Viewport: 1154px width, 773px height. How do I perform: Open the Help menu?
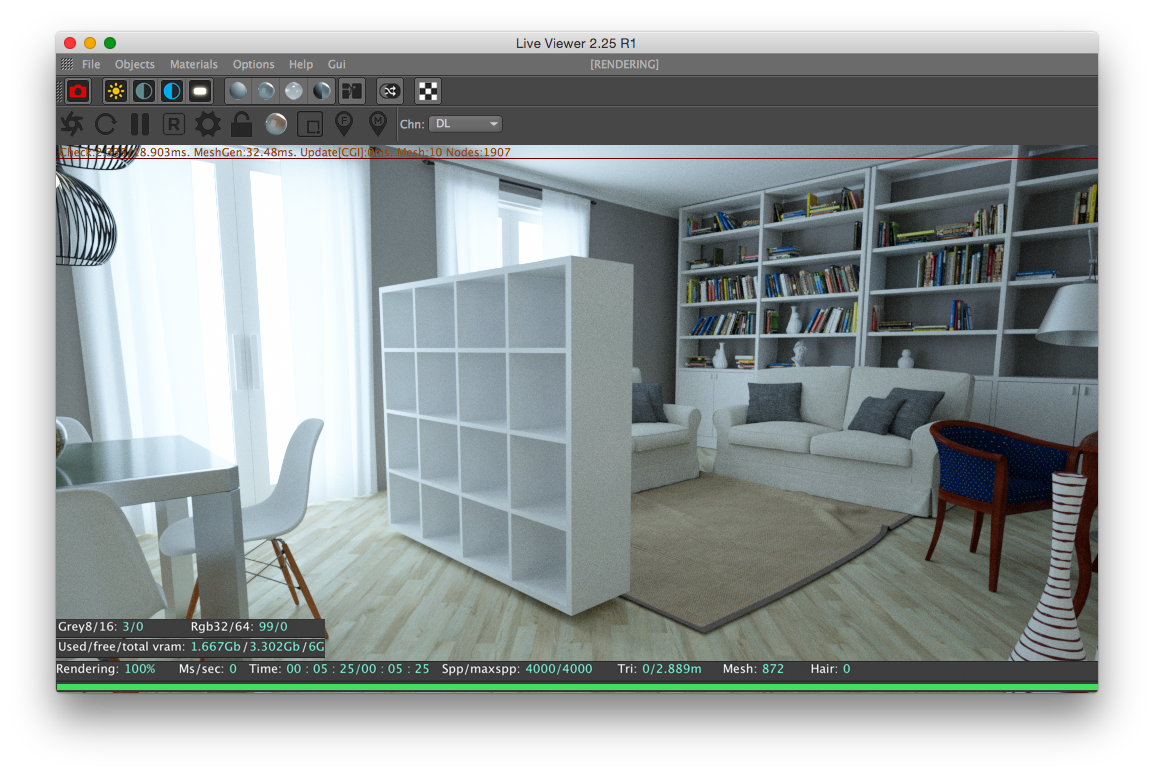click(x=300, y=64)
